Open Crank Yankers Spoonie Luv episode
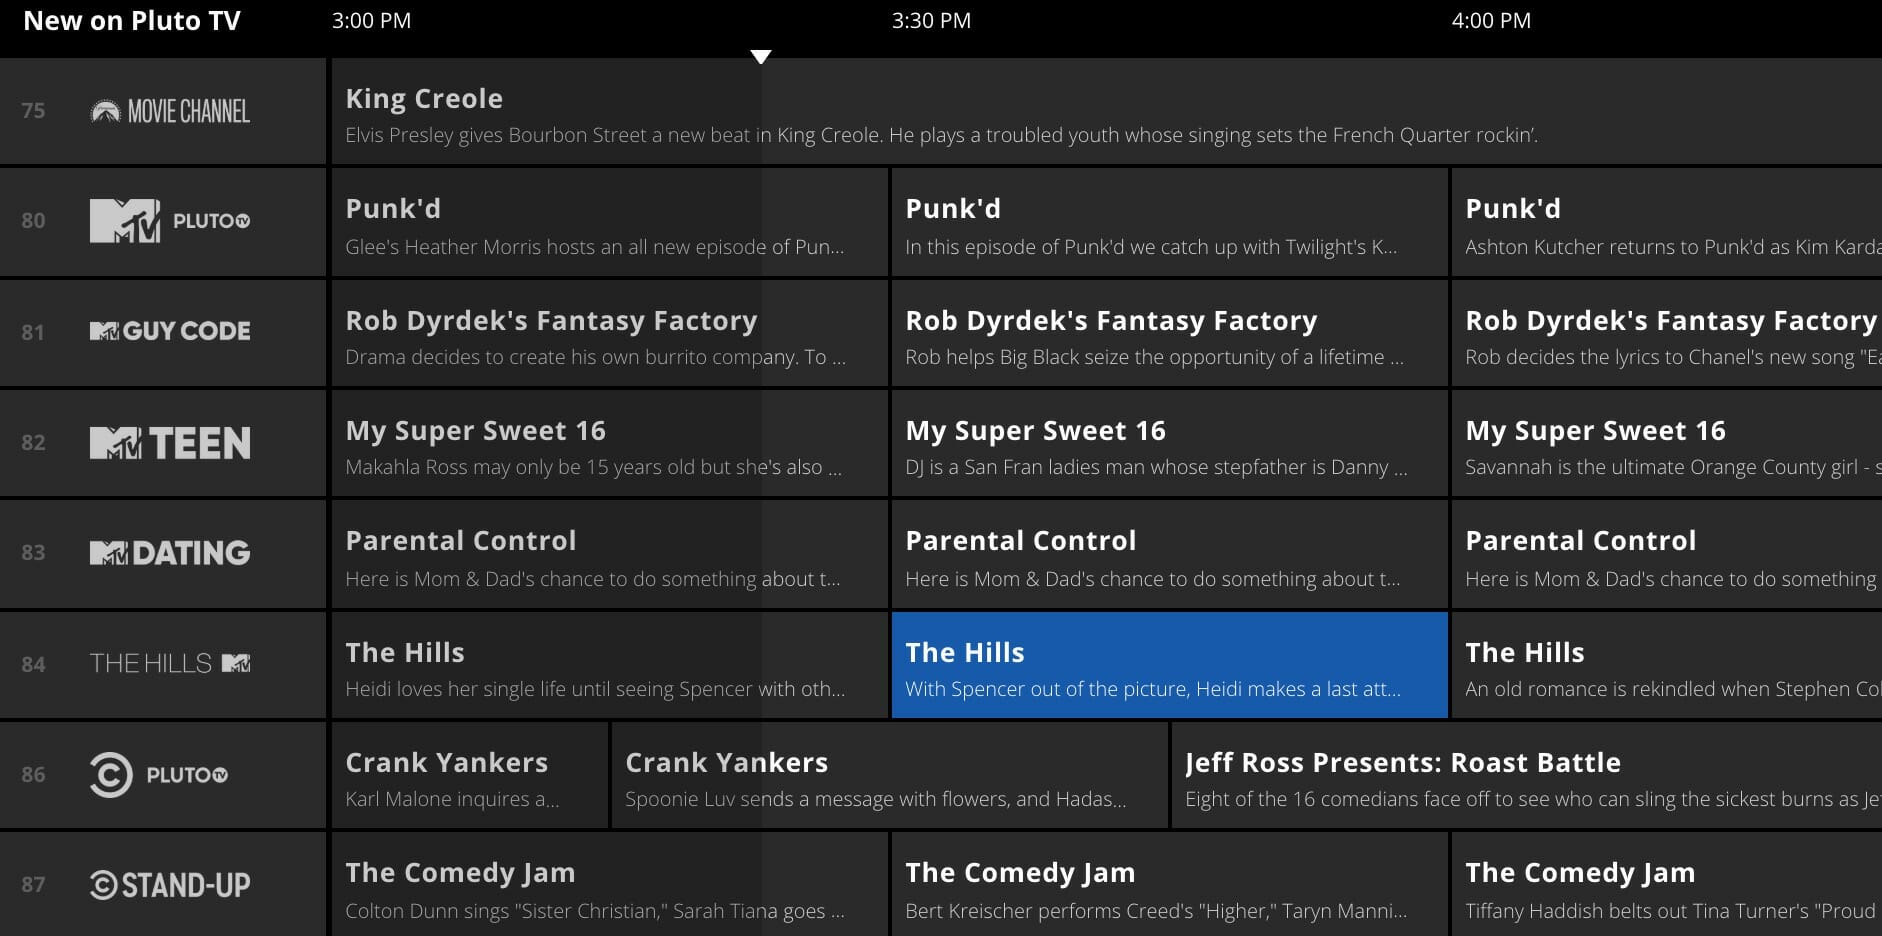This screenshot has width=1882, height=936. coord(890,775)
